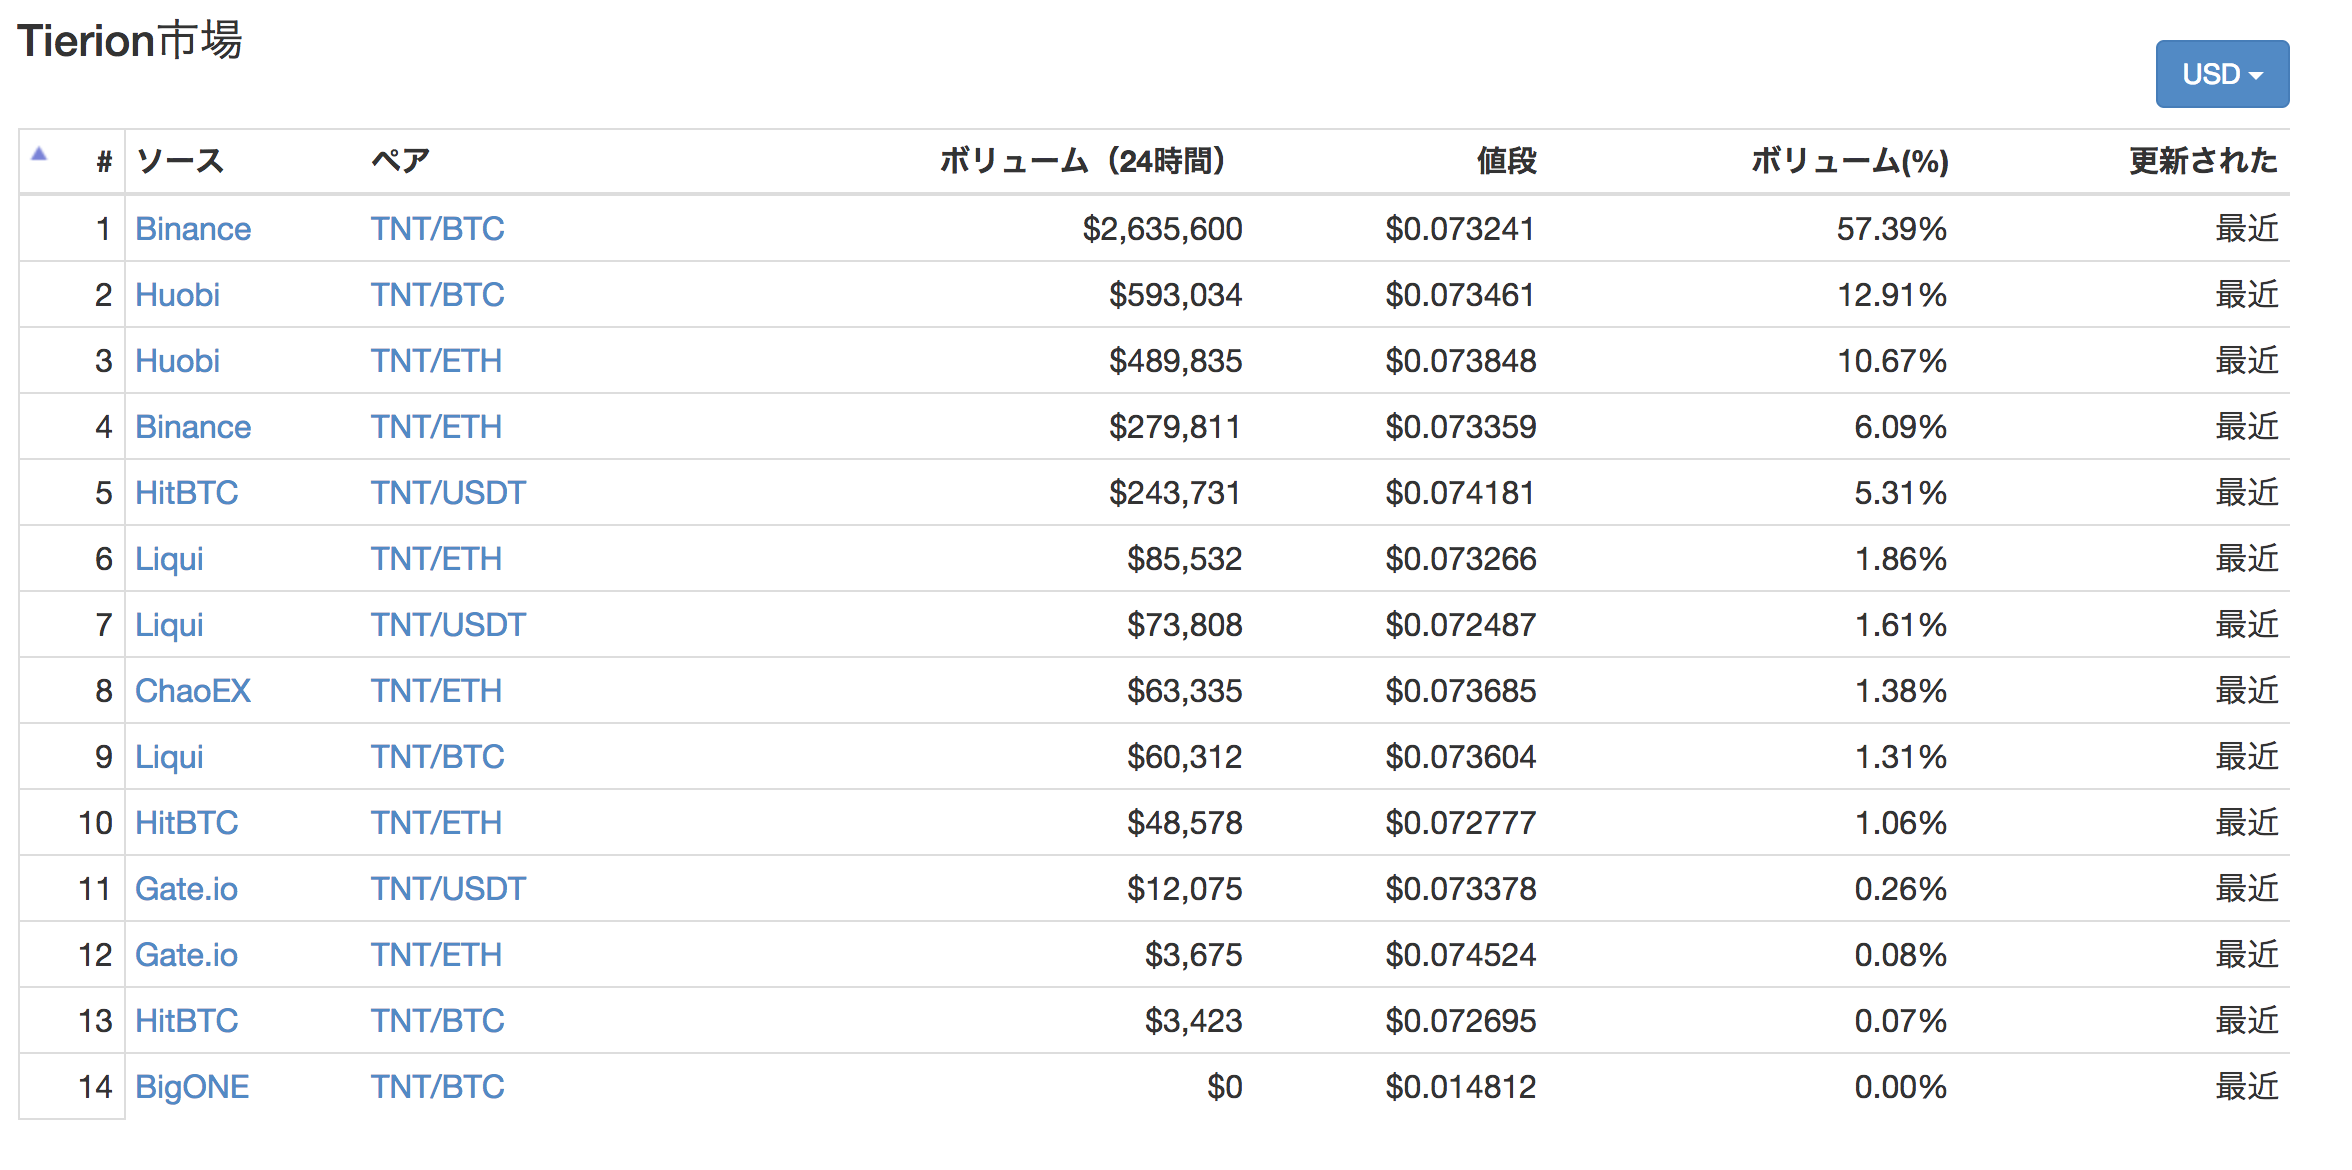Image resolution: width=2352 pixels, height=1170 pixels.
Task: Open the Gate.io link in row 11
Action: [x=186, y=889]
